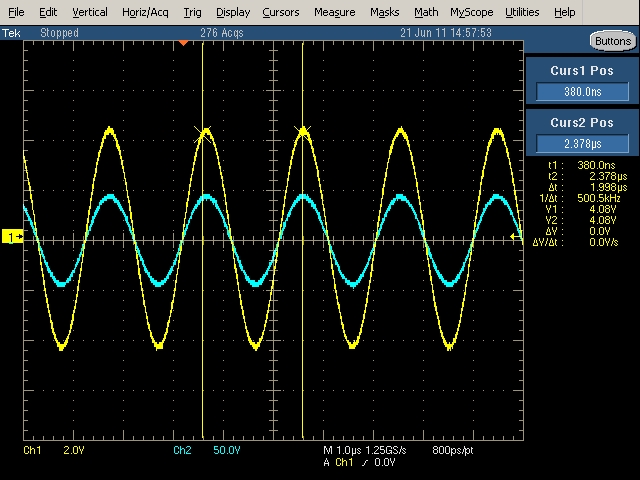Viewport: 640px width, 480px height.
Task: Open the Vertical menu
Action: (90, 12)
